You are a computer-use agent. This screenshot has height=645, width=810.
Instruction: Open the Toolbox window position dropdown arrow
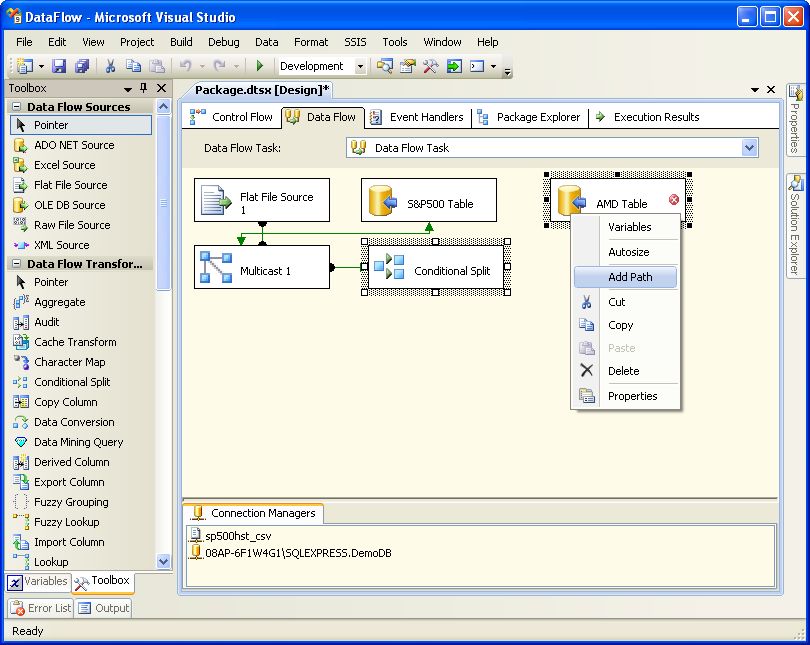click(128, 89)
